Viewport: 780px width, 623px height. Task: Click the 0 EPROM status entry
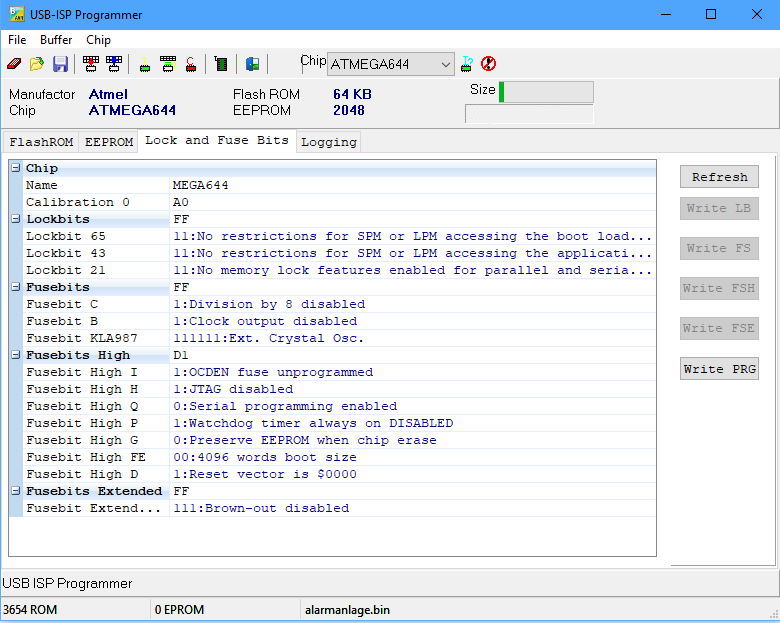tap(179, 610)
